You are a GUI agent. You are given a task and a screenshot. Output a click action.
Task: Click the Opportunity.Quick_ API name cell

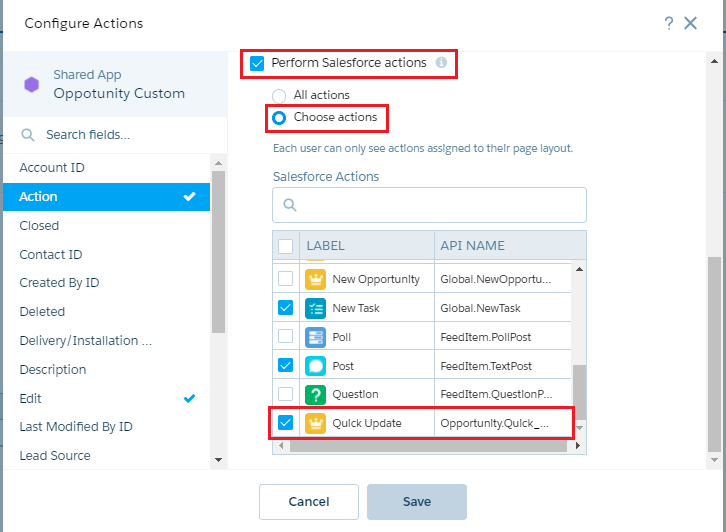coord(503,423)
